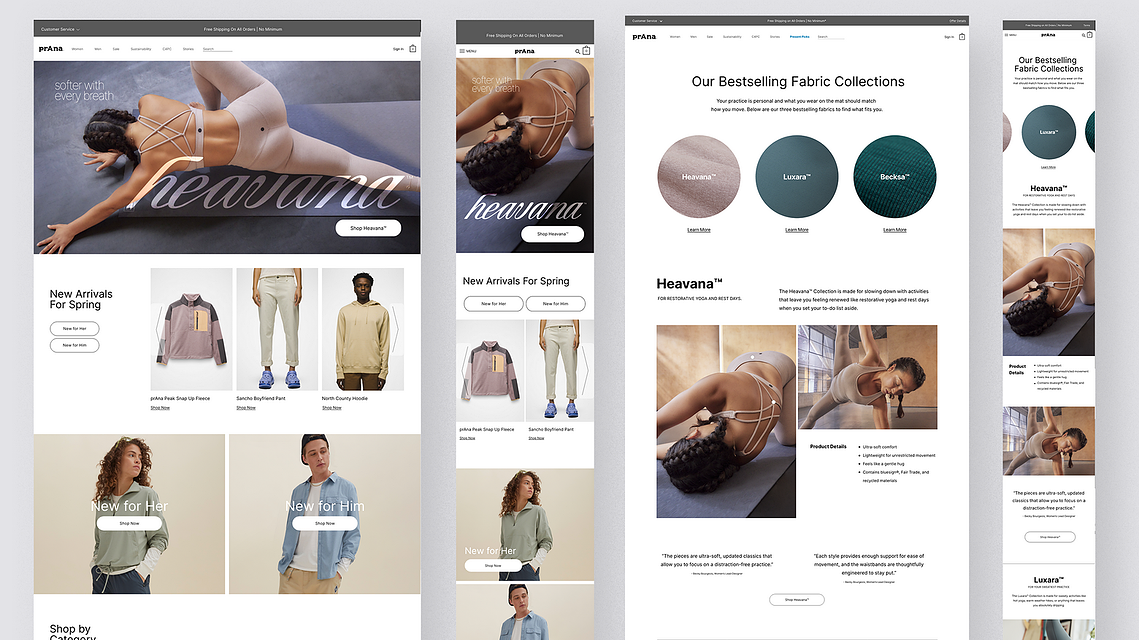Click Offer Details link in fabric page top bar
The width and height of the screenshot is (1139, 640).
[957, 21]
